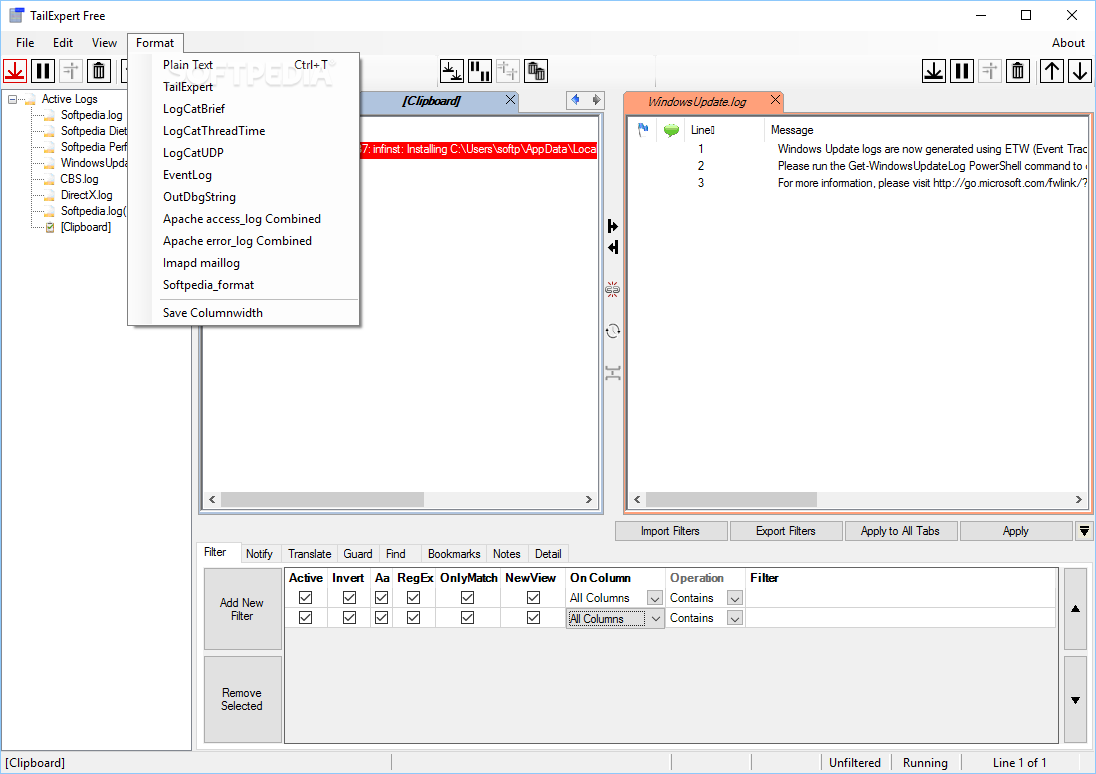Click the Remove Selected button
The width and height of the screenshot is (1096, 774).
243,699
